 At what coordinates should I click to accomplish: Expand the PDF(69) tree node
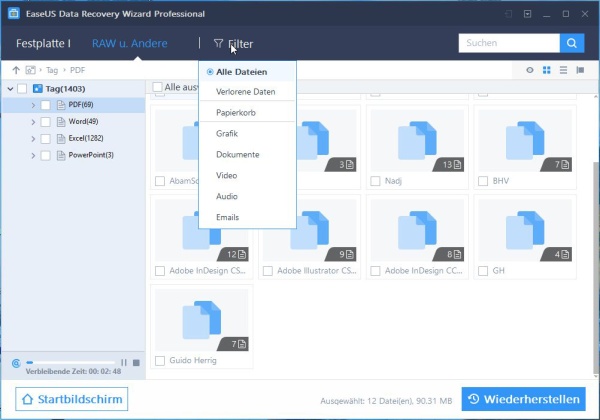33,105
